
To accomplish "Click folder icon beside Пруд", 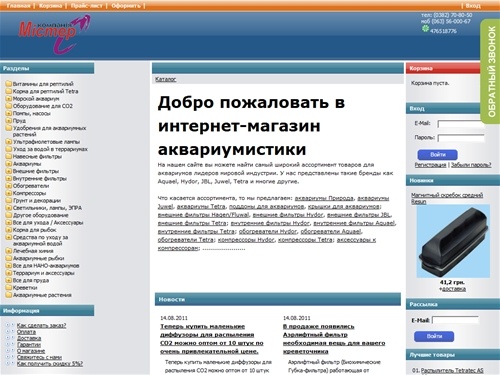I will pyautogui.click(x=8, y=121).
